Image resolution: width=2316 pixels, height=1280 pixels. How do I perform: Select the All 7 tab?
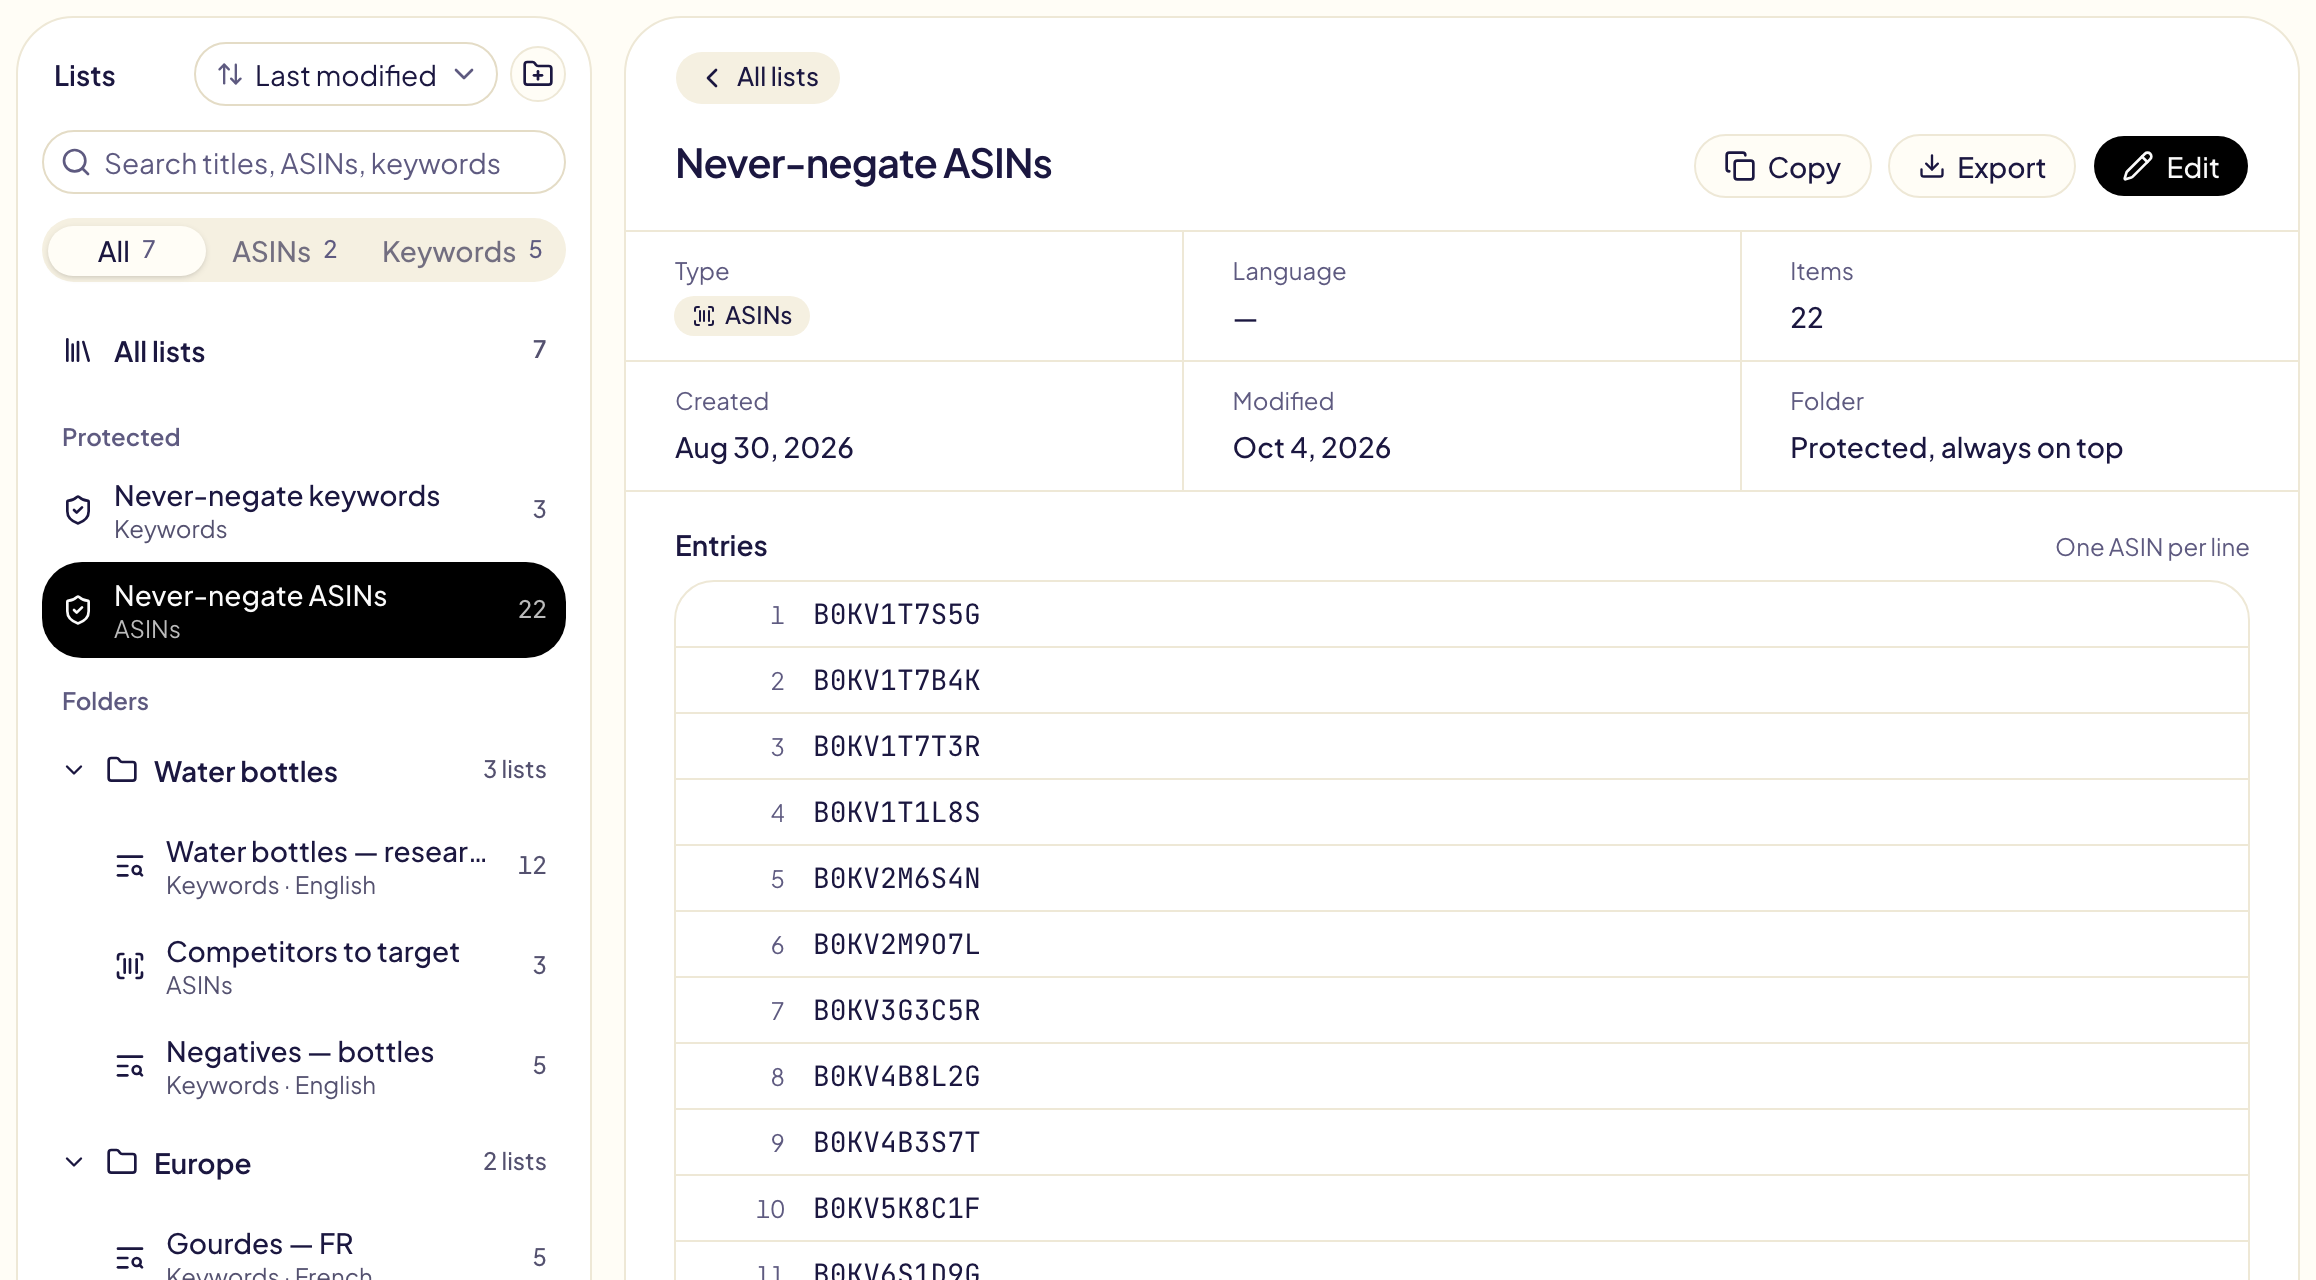[127, 250]
